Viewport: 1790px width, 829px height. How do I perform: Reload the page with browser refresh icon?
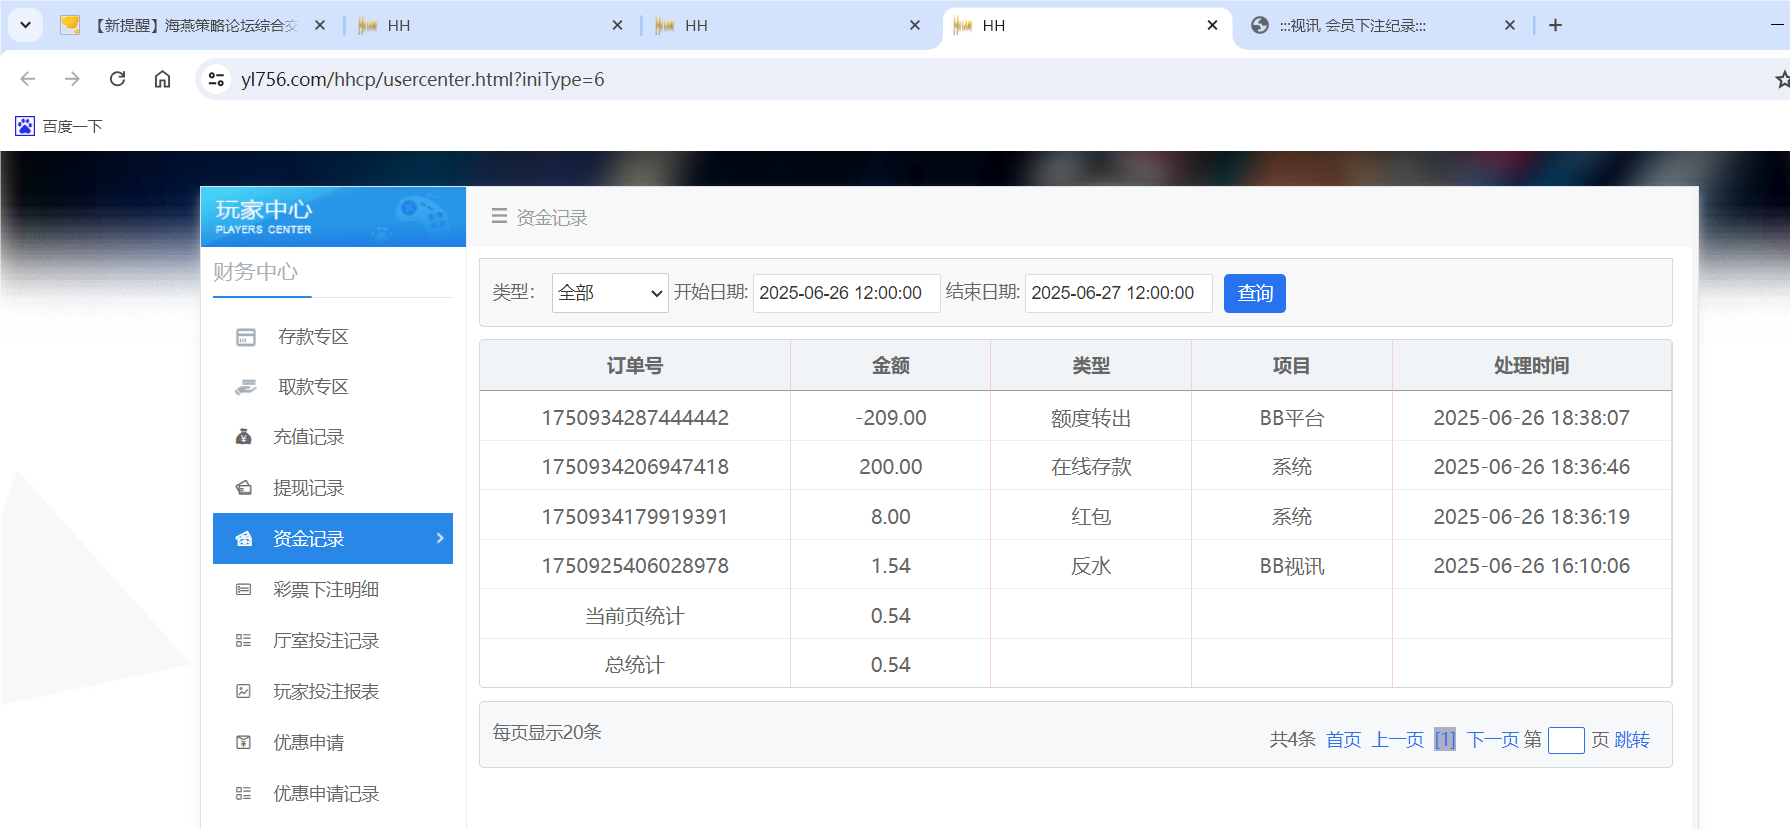[117, 79]
